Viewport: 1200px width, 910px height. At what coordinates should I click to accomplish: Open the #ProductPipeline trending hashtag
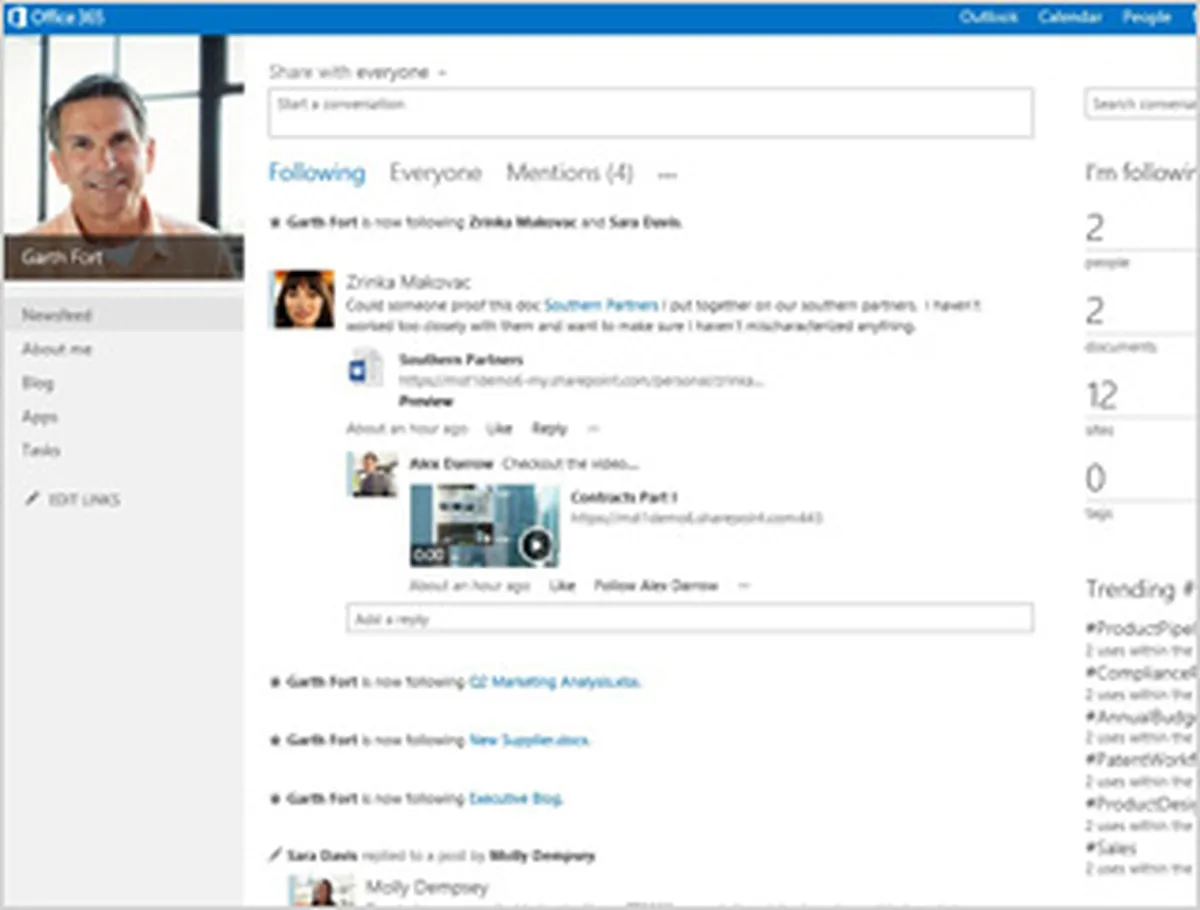(x=1141, y=629)
